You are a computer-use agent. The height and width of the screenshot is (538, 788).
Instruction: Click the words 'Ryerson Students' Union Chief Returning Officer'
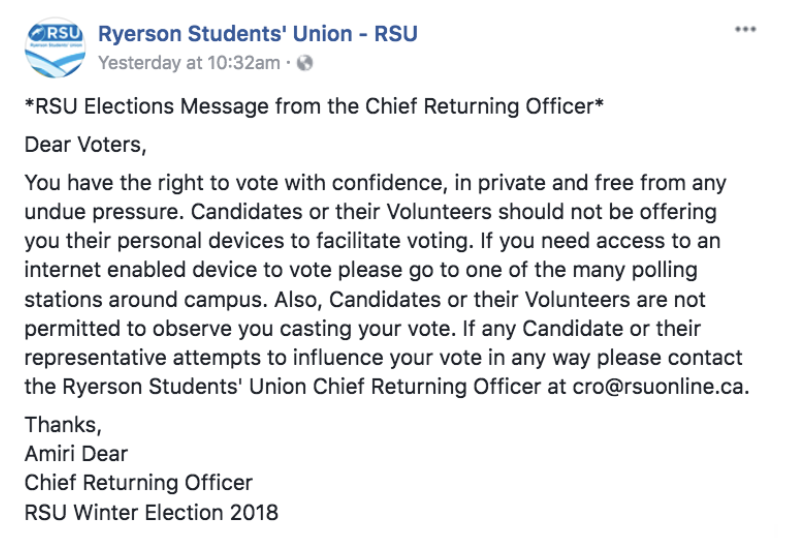(302, 386)
